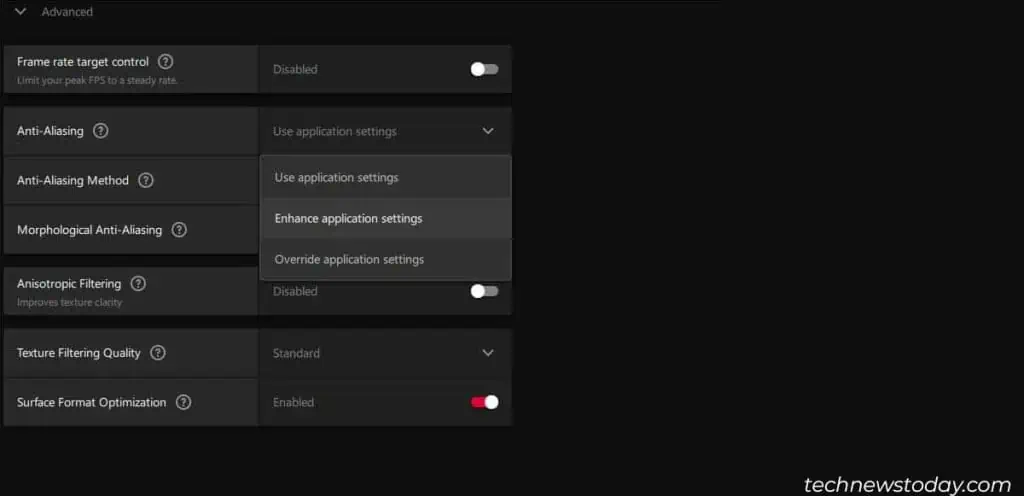Open Frame rate target control help icon
Viewport: 1024px width, 496px height.
coord(166,62)
